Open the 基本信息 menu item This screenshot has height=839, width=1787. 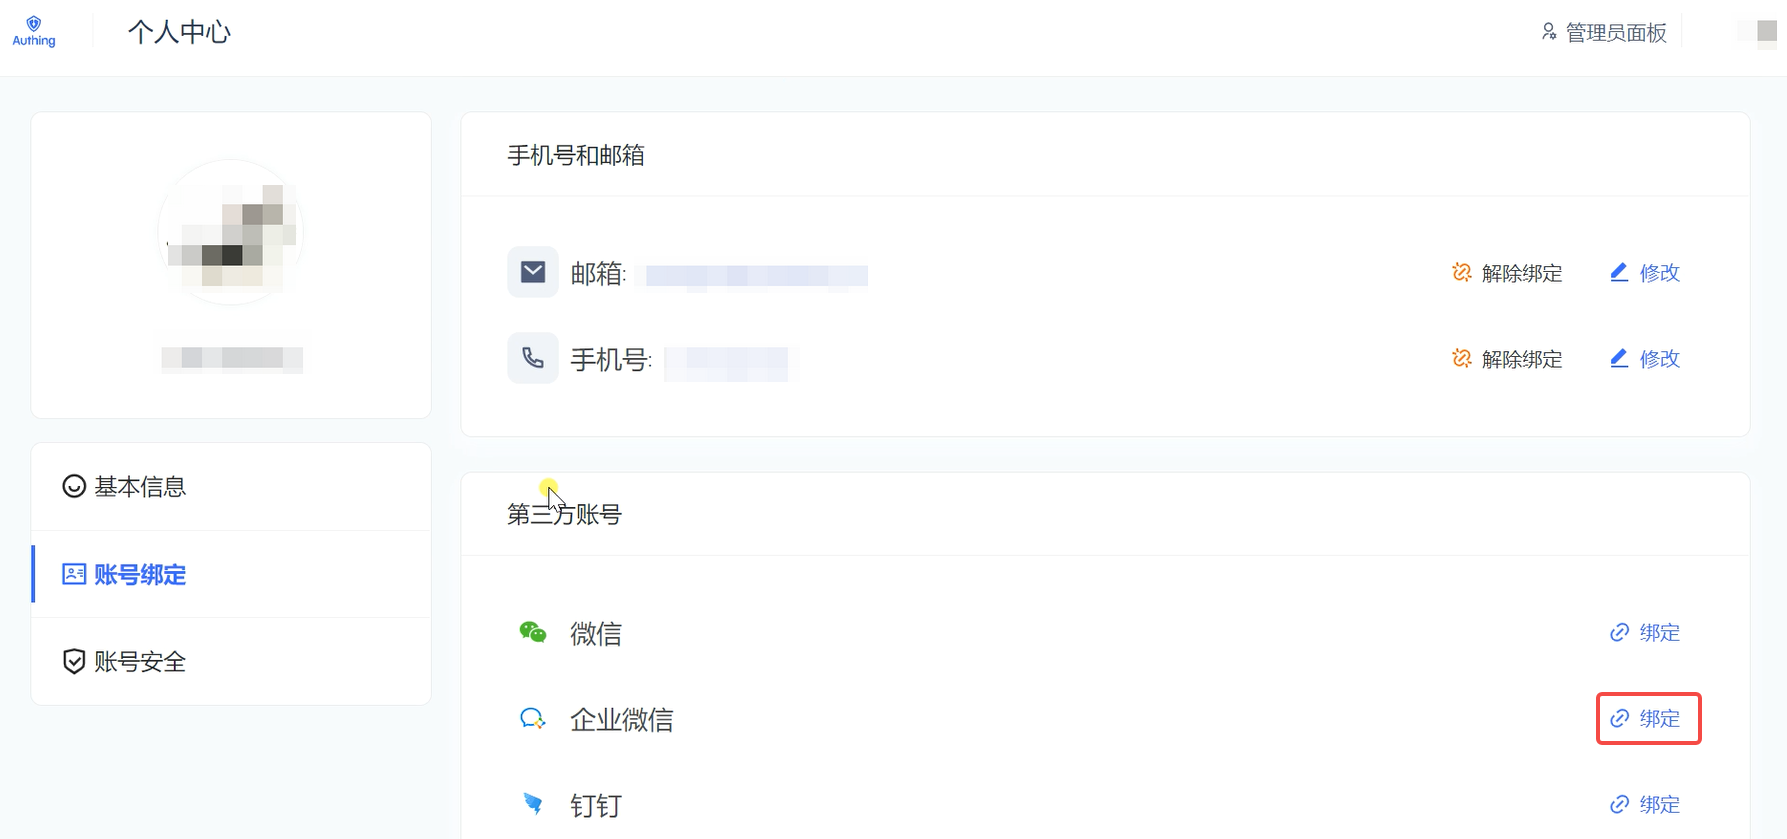coord(125,487)
